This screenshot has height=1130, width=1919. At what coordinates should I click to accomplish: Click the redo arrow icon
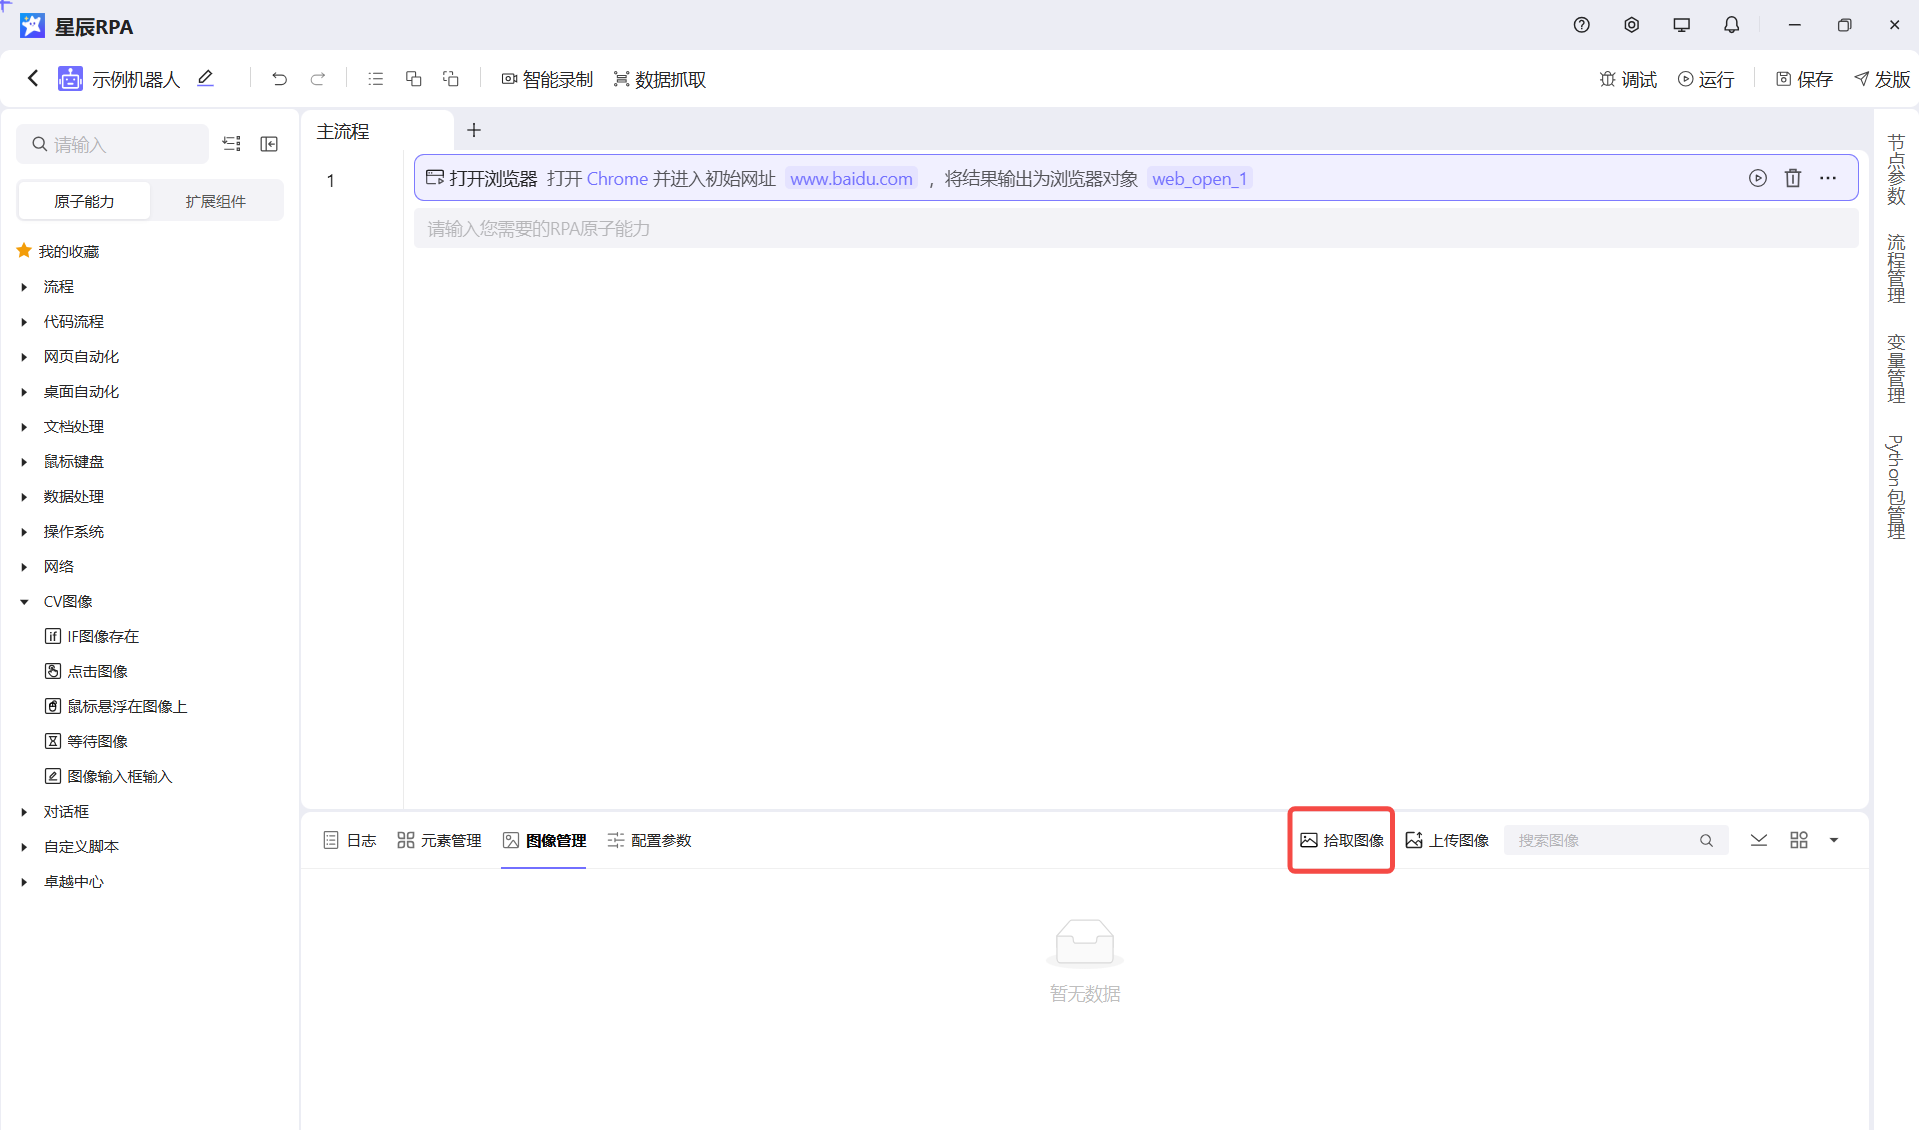[x=318, y=79]
